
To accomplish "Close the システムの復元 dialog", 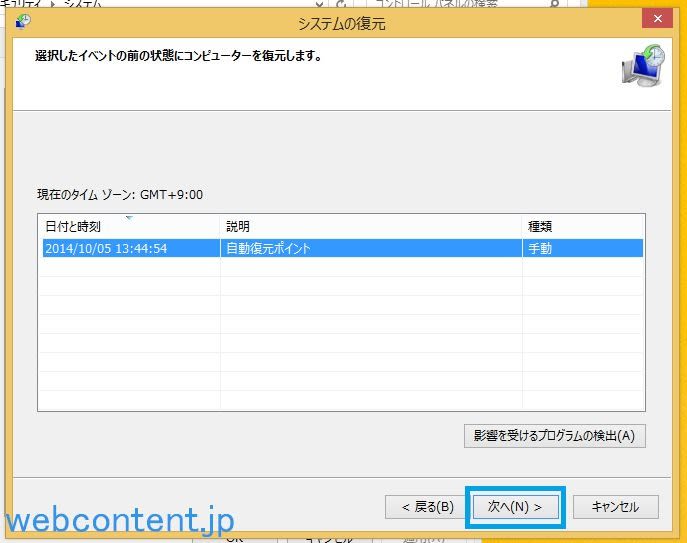I will click(x=656, y=20).
